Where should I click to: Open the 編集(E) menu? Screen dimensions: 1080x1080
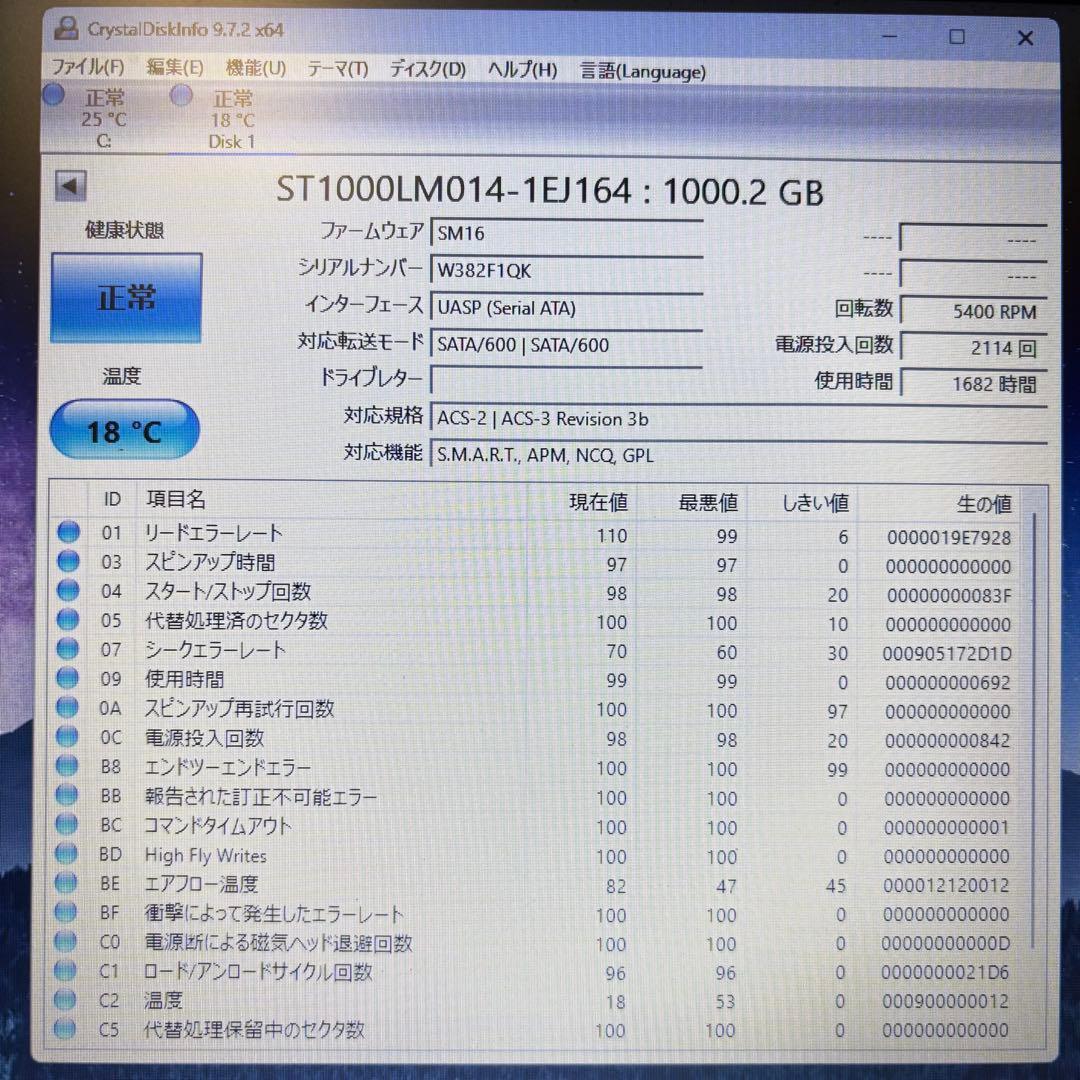click(175, 67)
